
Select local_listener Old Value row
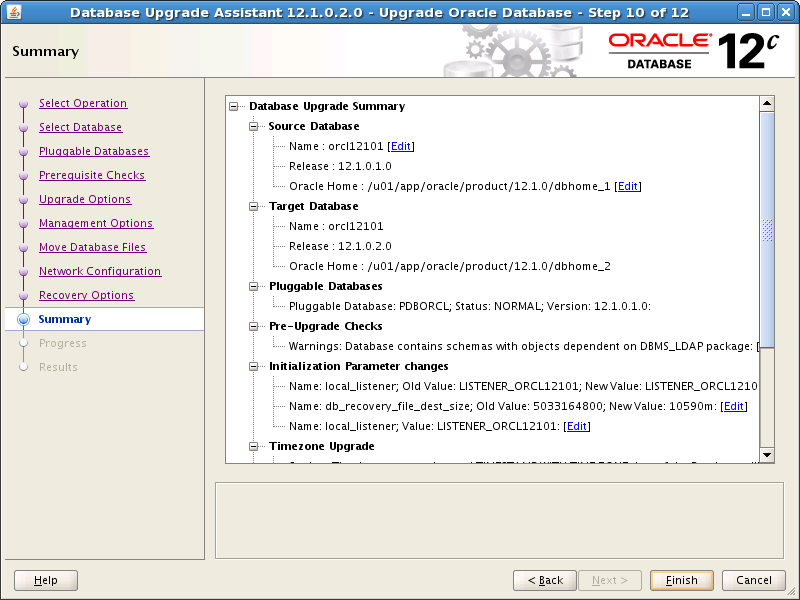523,386
